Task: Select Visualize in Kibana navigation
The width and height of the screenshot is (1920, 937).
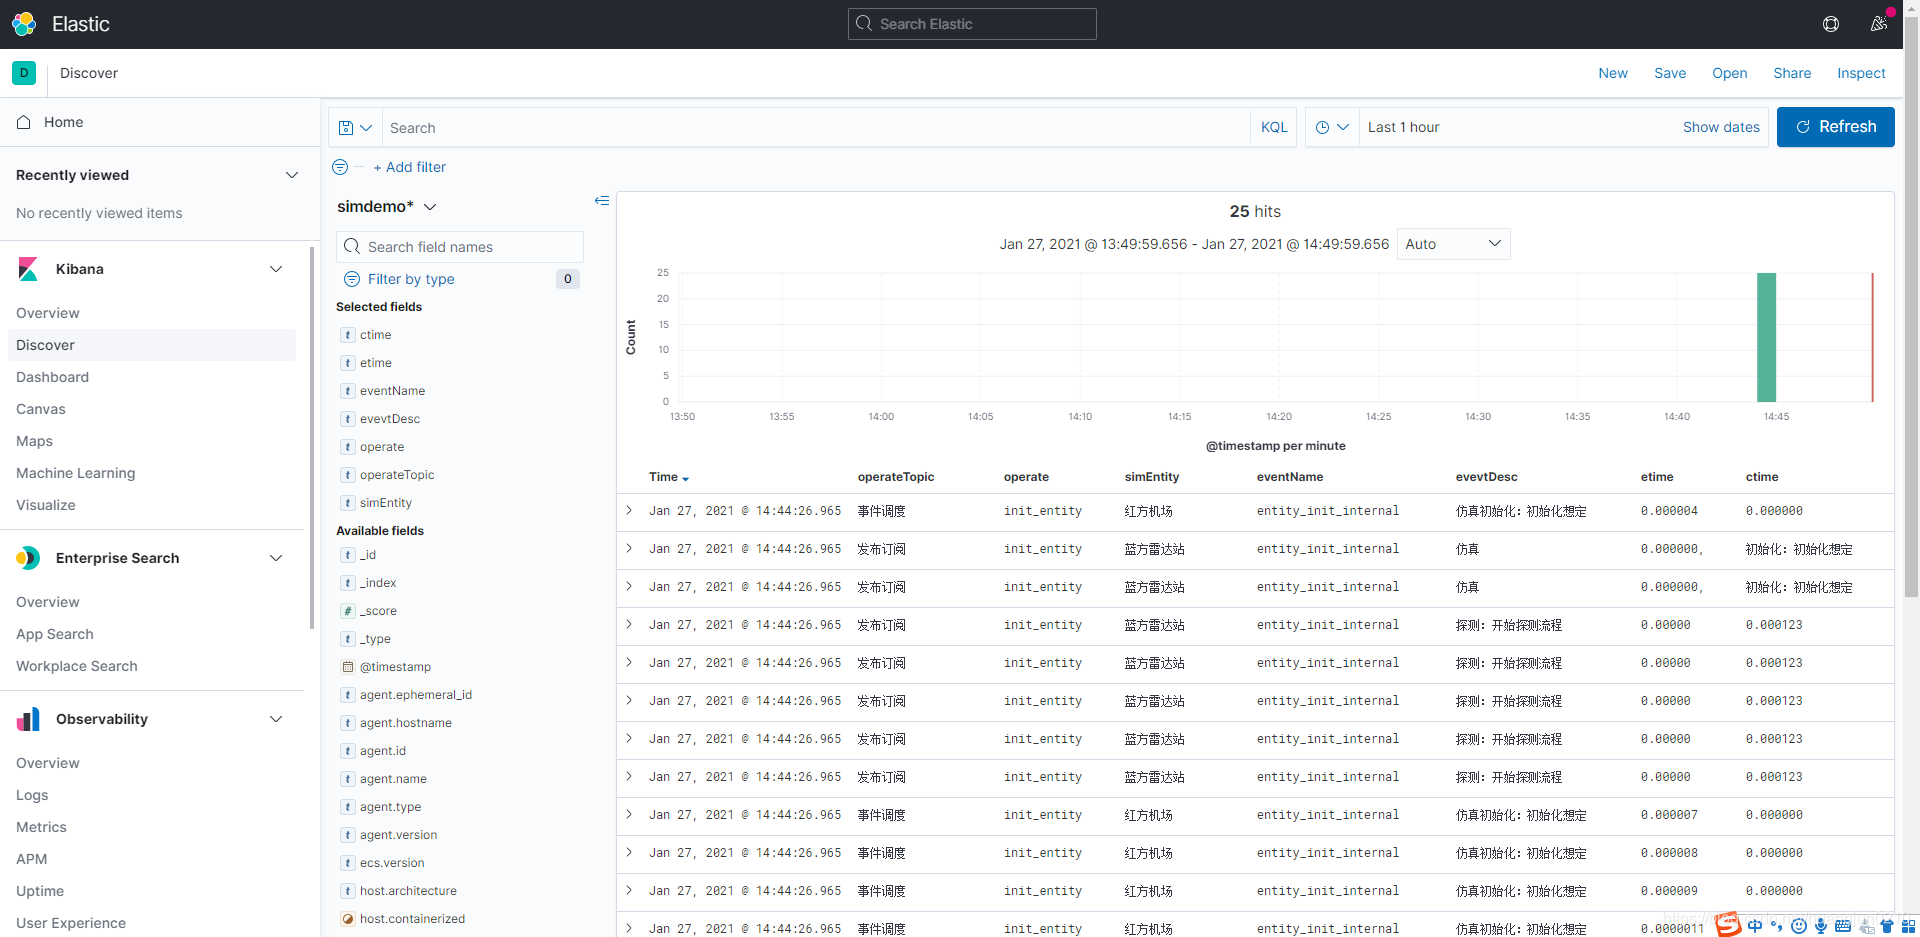Action: pos(46,505)
